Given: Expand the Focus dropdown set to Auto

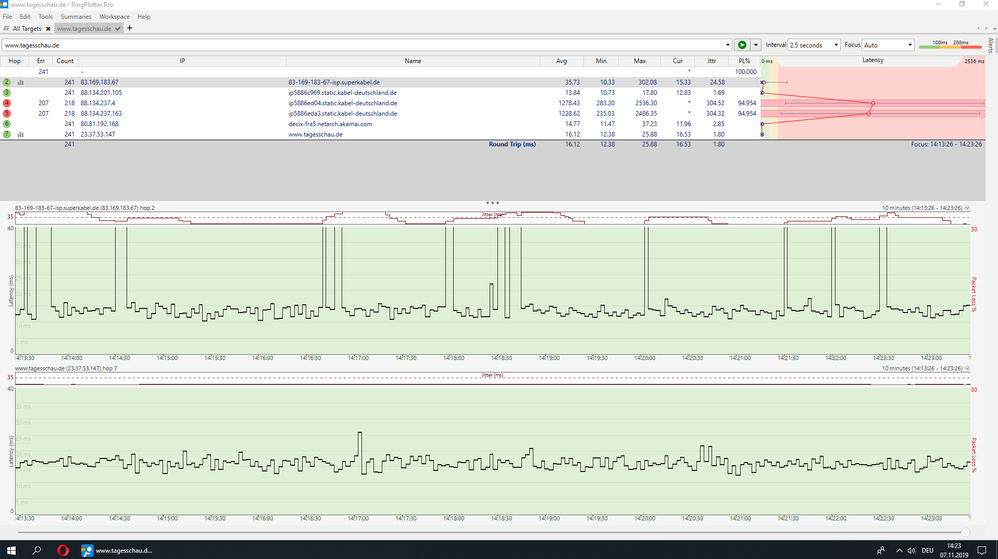Looking at the screenshot, I should point(888,45).
